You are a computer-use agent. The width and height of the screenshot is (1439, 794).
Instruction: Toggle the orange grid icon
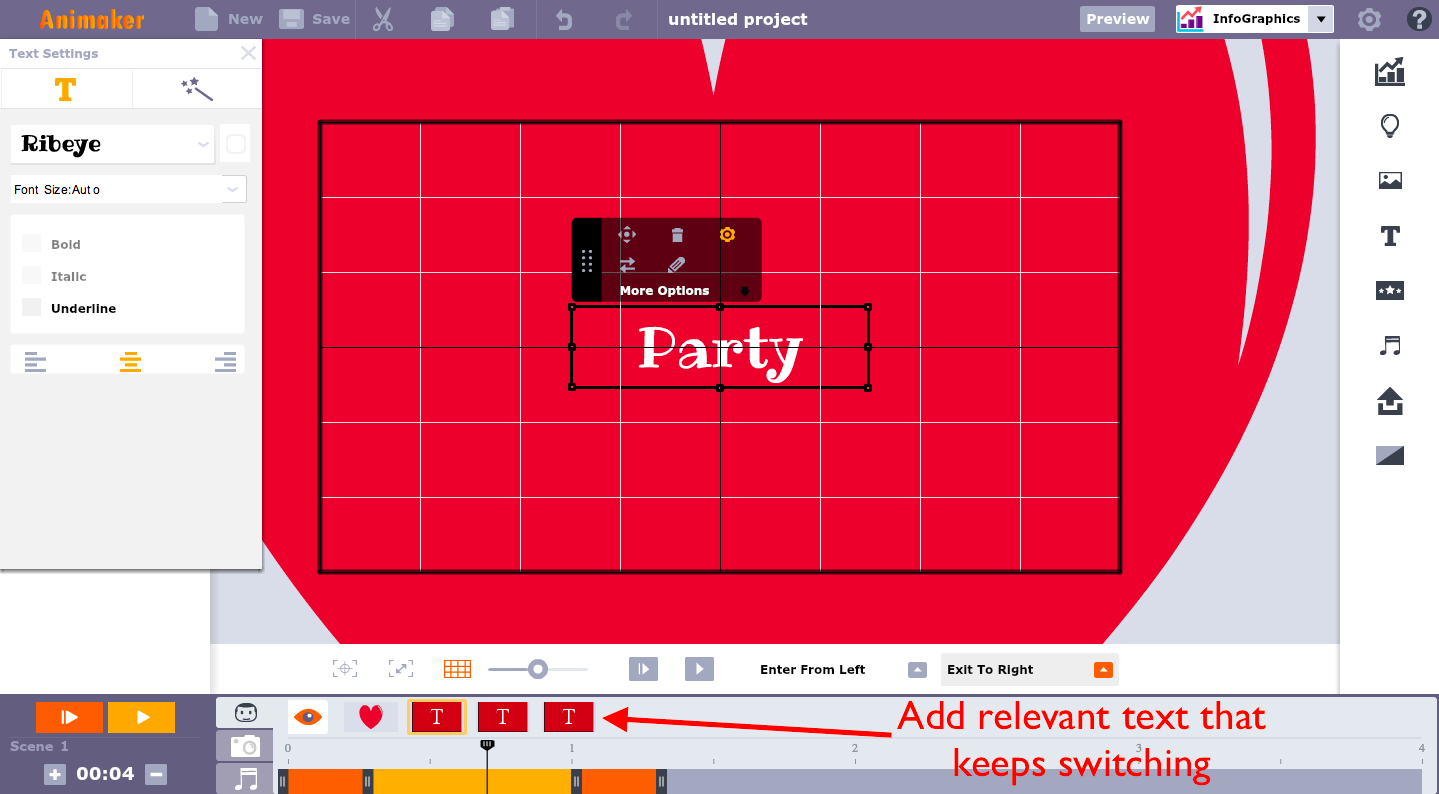click(x=457, y=669)
